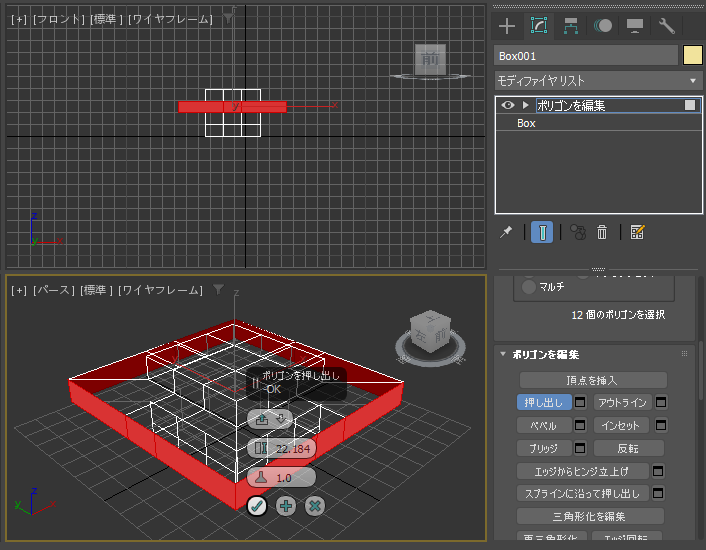The image size is (706, 550).
Task: Click the caddy pause handle icon
Action: point(255,383)
